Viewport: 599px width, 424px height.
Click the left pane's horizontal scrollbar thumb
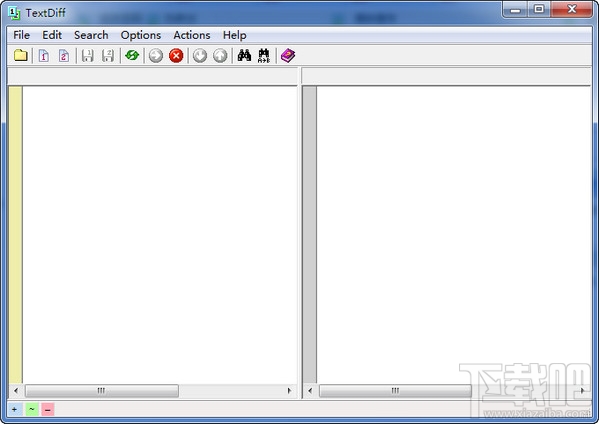pos(102,390)
